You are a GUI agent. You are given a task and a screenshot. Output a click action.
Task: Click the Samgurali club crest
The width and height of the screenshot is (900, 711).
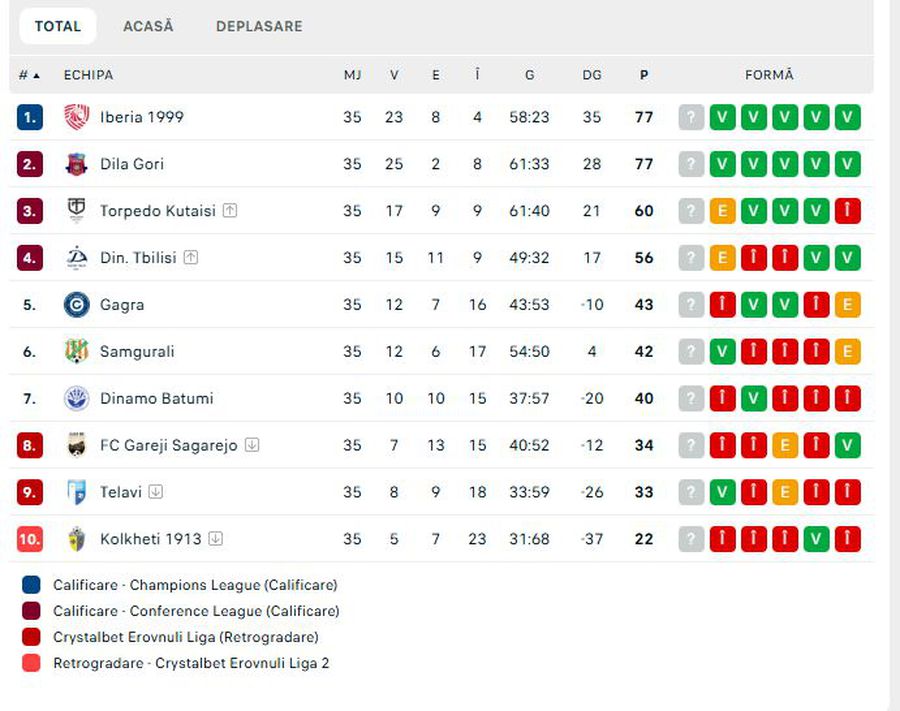point(77,352)
